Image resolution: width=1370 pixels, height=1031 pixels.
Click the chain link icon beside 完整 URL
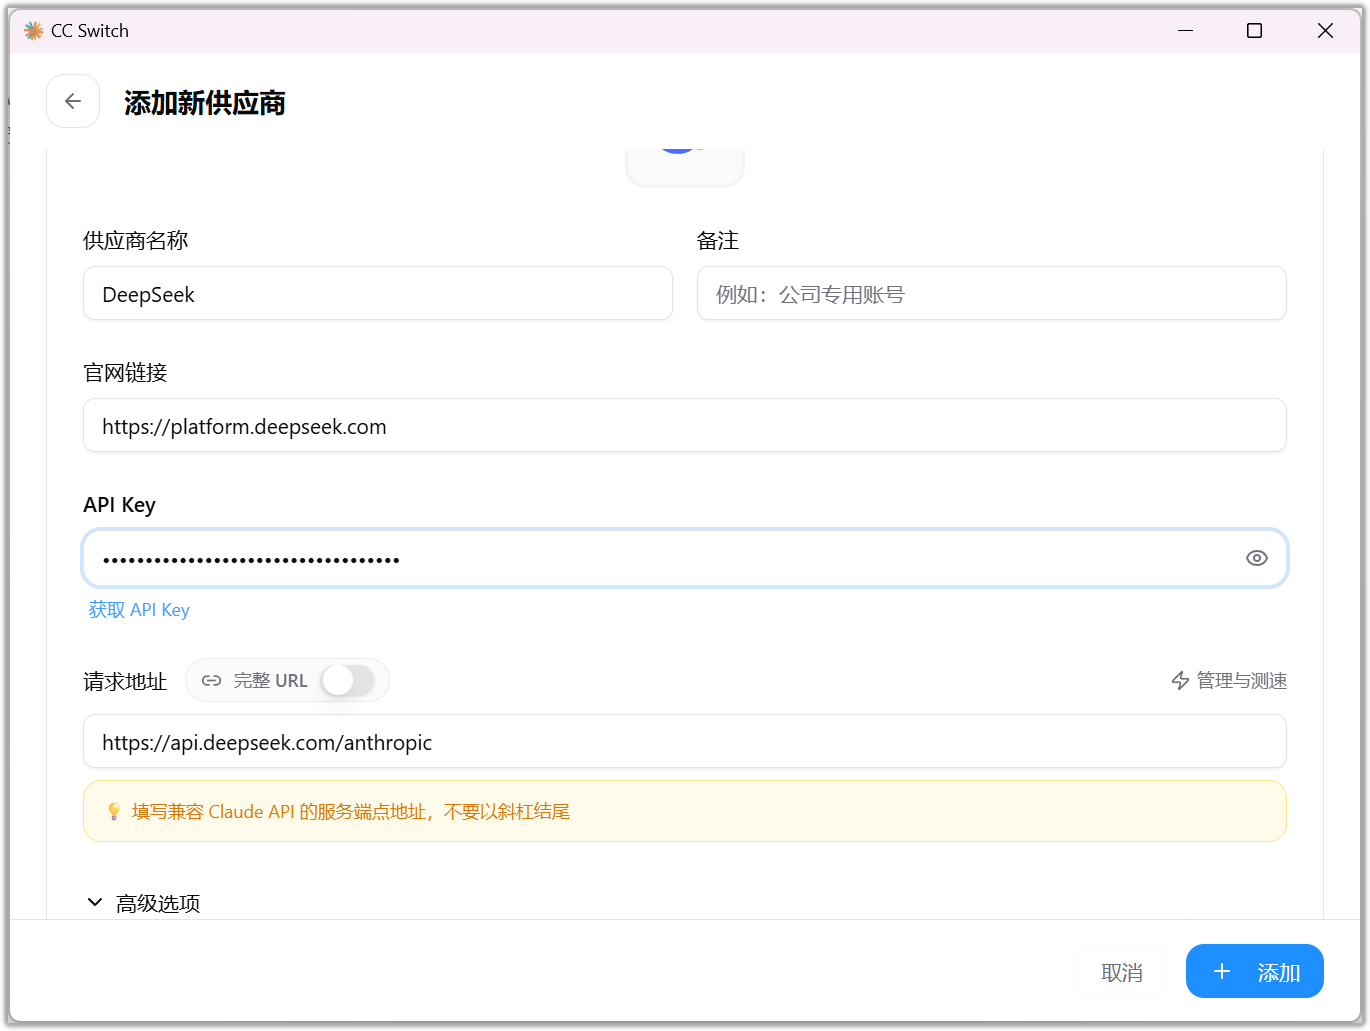point(211,681)
